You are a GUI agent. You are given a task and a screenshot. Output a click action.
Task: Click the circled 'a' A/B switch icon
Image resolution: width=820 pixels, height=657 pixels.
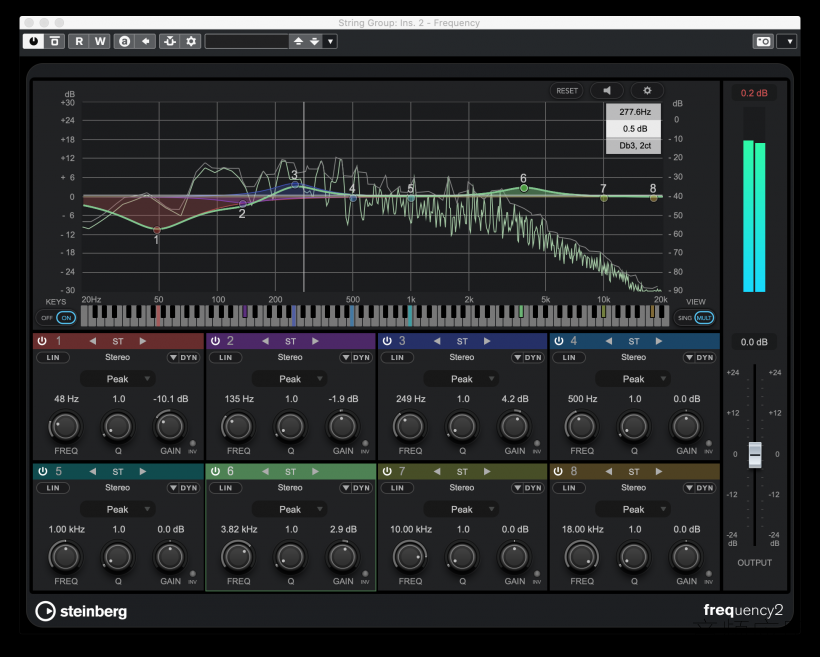(x=124, y=41)
